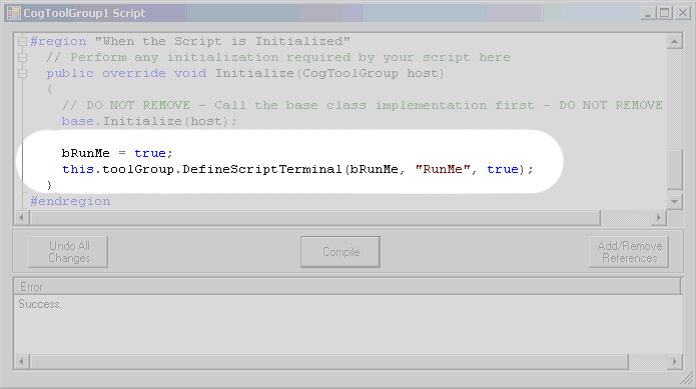Click the Error column header
The height and width of the screenshot is (389, 696).
click(x=348, y=287)
